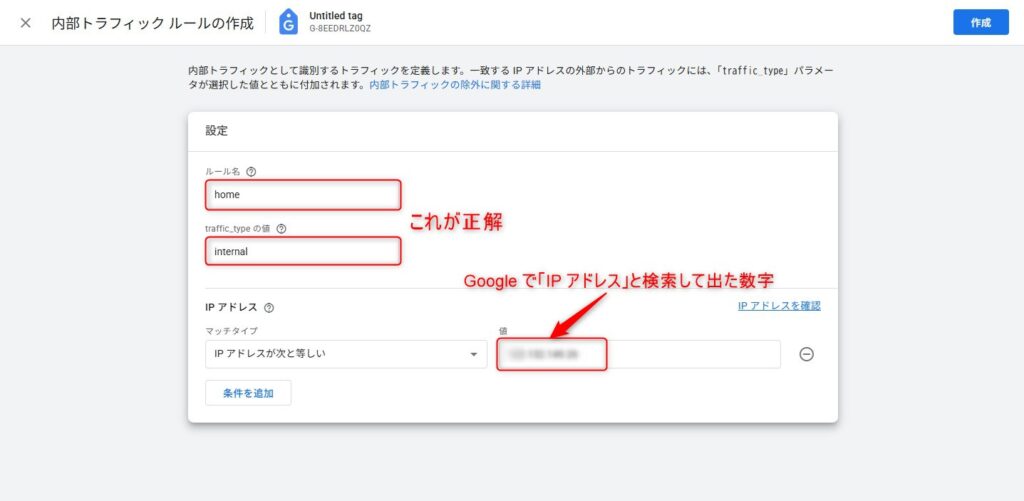Viewport: 1024px width, 501px height.
Task: Open help icon next to ルール名
Action: pyautogui.click(x=251, y=172)
